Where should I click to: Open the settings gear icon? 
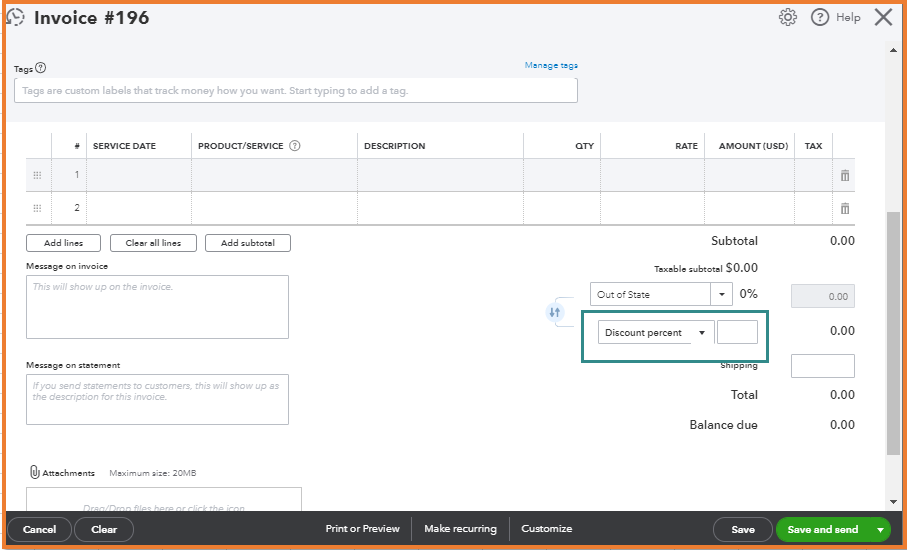coord(788,17)
